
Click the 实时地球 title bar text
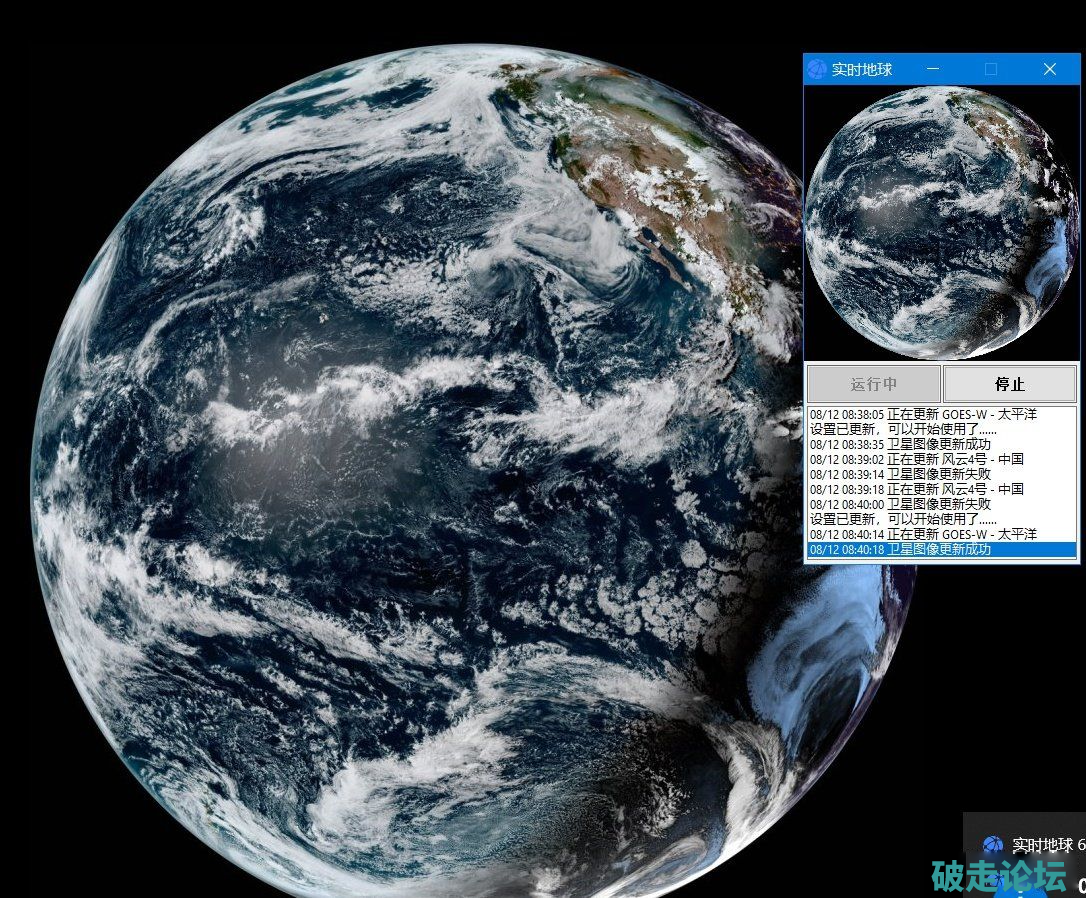tap(862, 69)
